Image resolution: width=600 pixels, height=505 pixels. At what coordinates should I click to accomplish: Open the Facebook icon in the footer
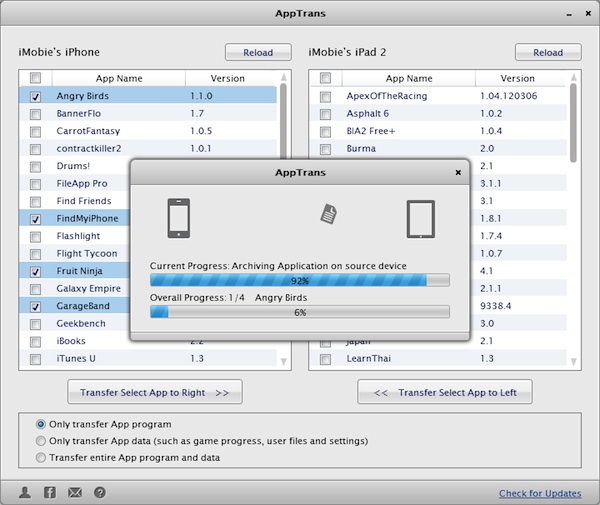point(50,492)
